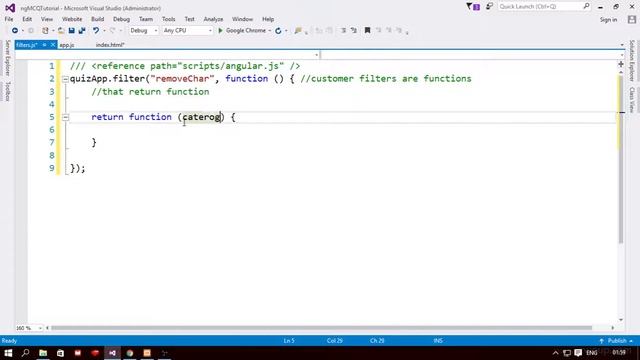Switch to the index.html tab
Viewport: 640px width, 360px height.
pos(110,45)
